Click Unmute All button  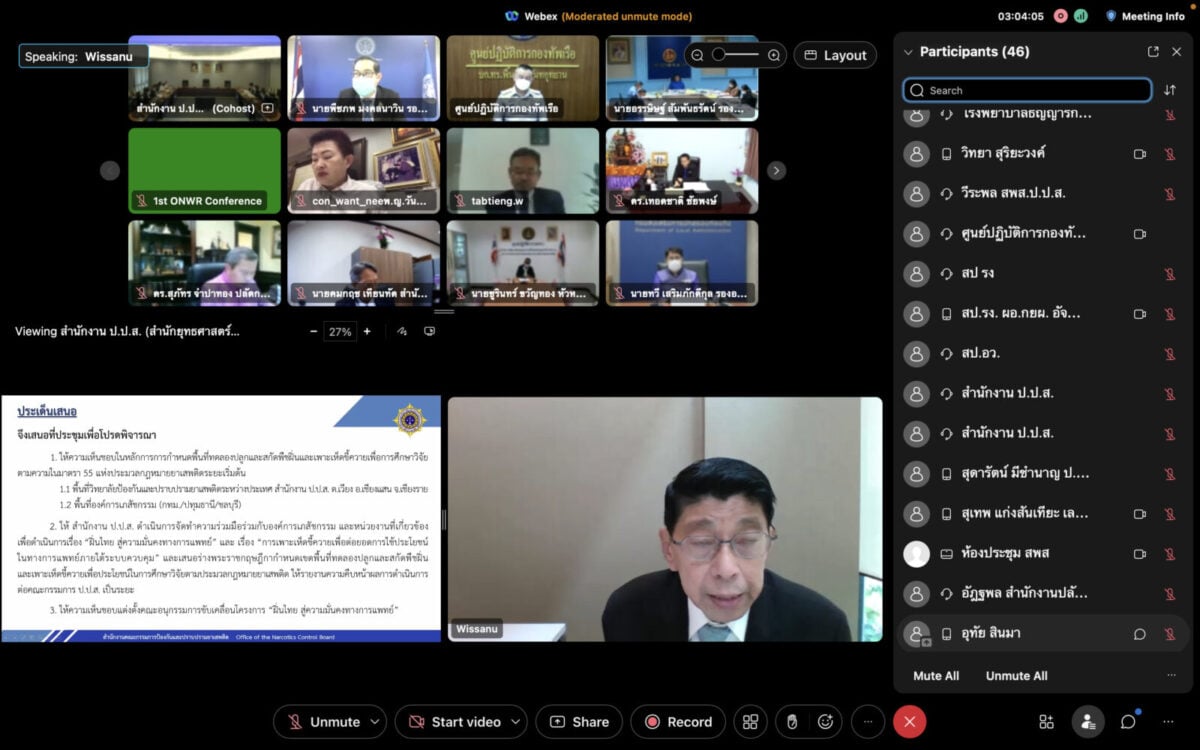pos(1016,676)
